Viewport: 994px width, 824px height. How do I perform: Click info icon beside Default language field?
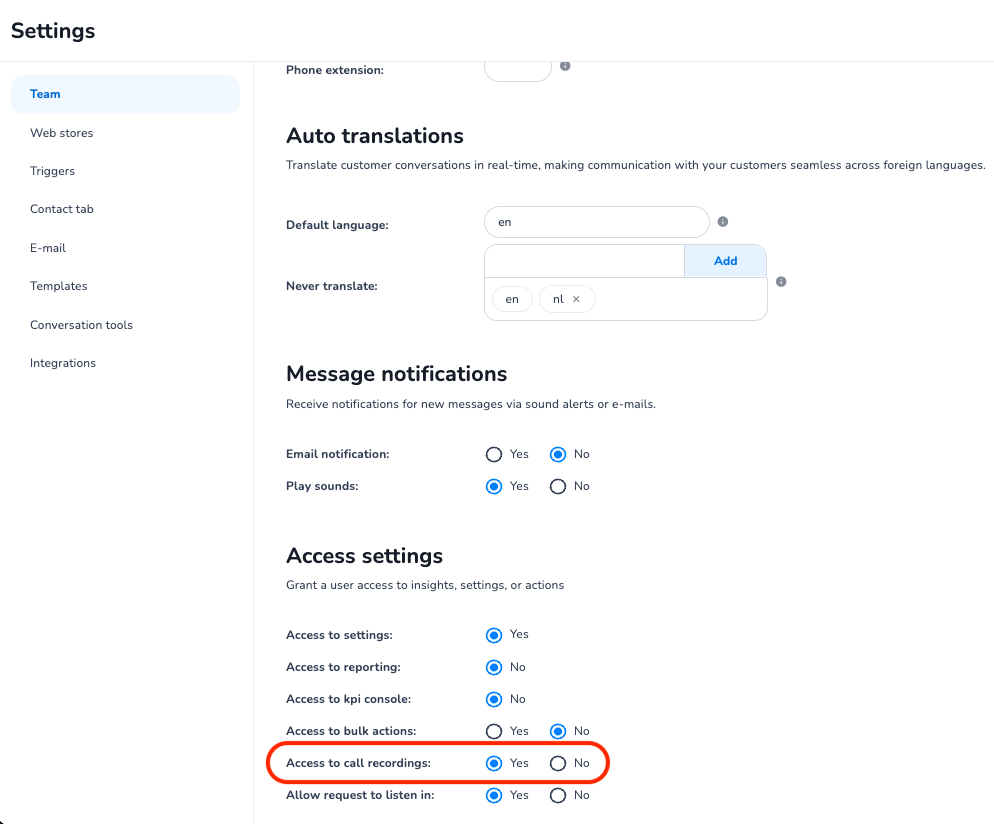[723, 222]
